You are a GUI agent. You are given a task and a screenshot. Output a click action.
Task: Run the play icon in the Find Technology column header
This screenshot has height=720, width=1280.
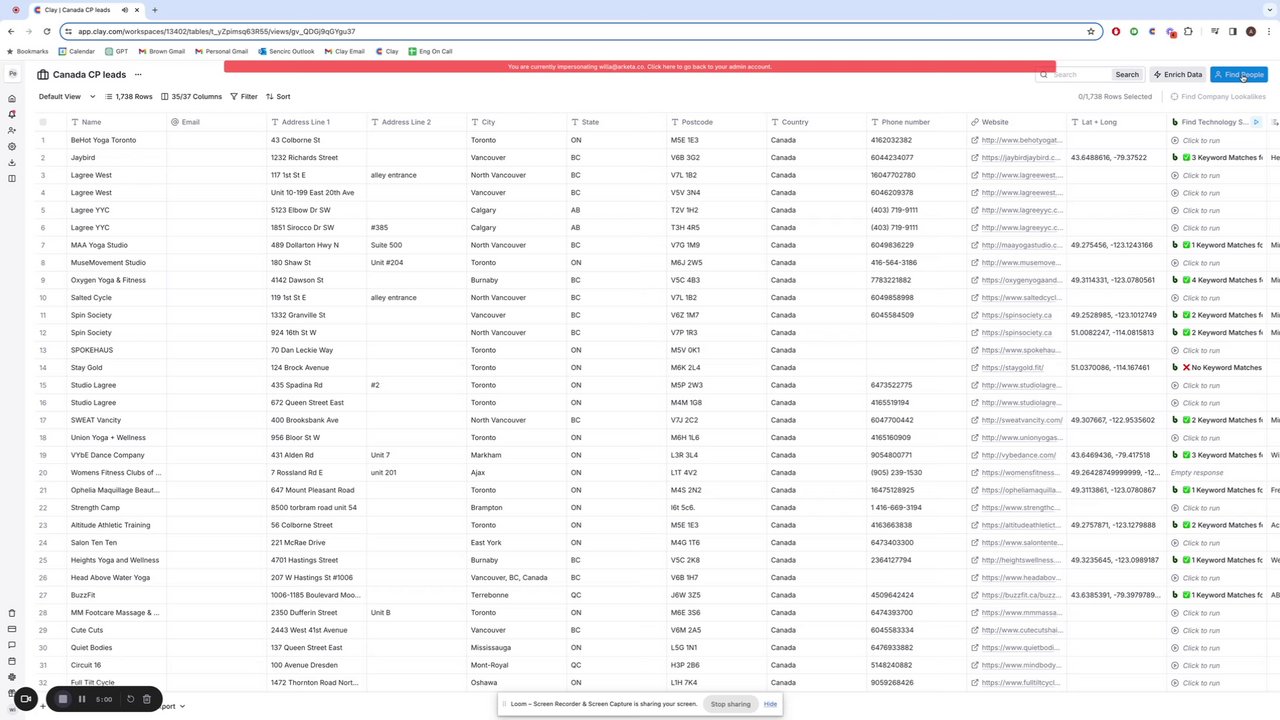pyautogui.click(x=1256, y=122)
